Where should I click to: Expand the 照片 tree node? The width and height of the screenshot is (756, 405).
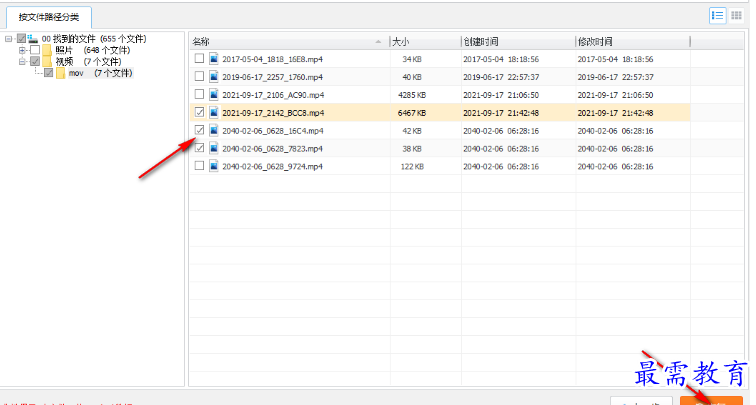22,50
